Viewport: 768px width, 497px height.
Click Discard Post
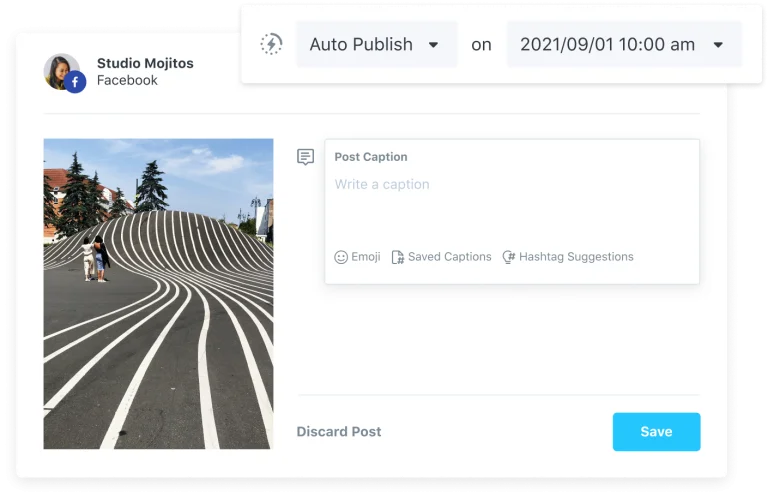coord(339,432)
